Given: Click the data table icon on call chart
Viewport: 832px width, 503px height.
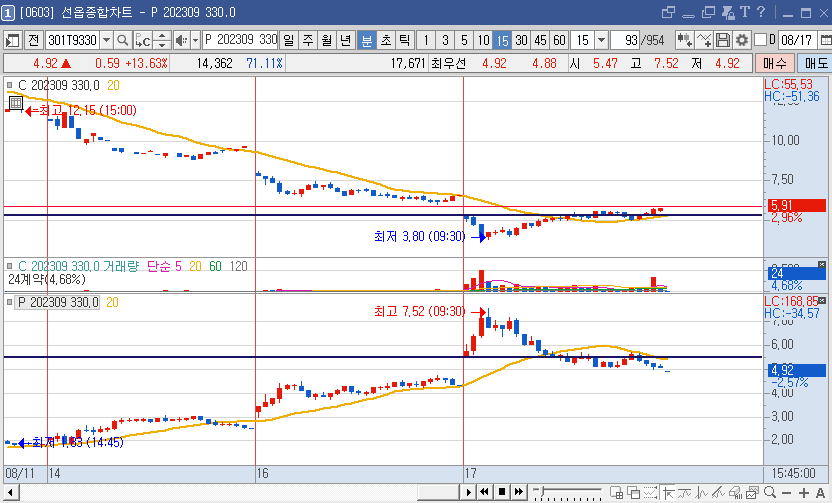Looking at the screenshot, I should click(16, 102).
